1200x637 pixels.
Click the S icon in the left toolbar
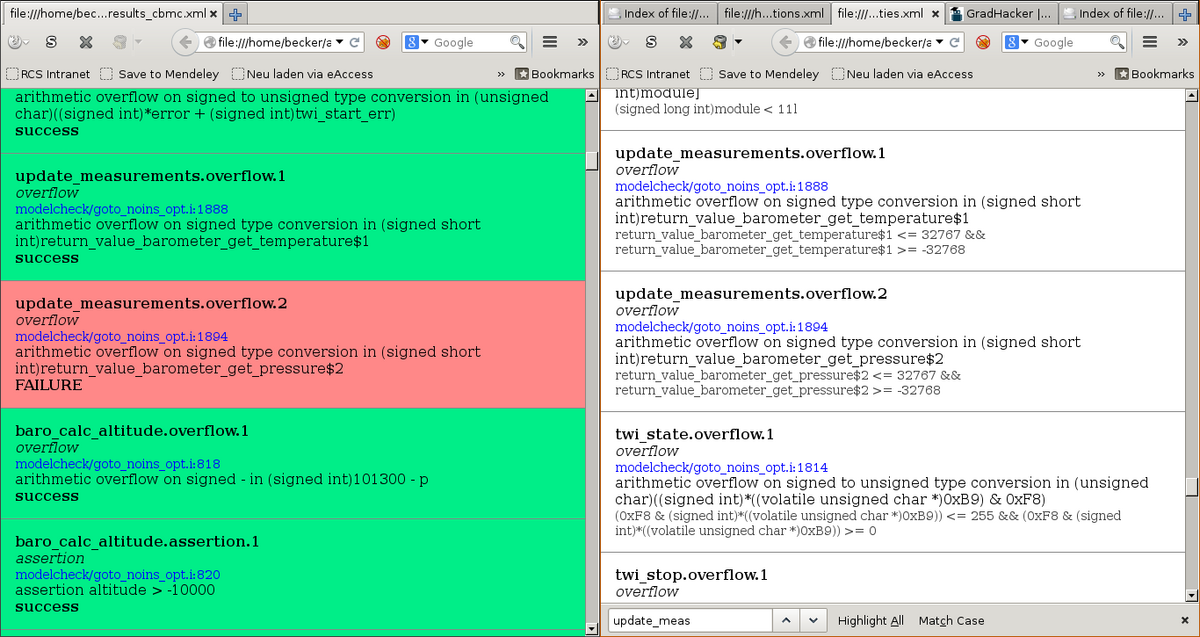click(x=51, y=42)
